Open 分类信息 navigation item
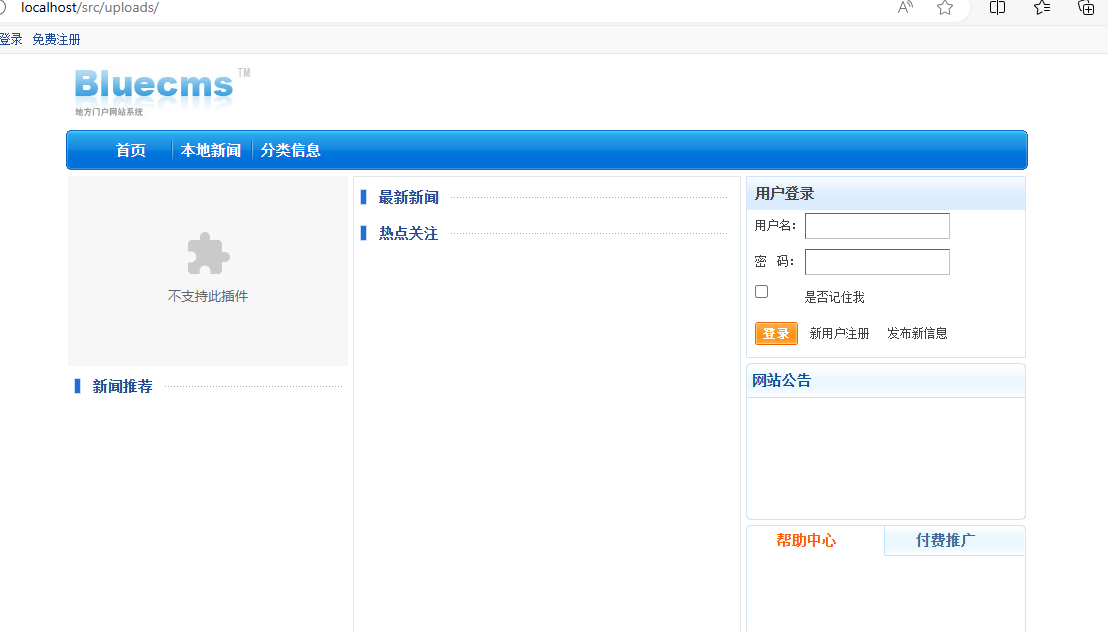 (290, 150)
